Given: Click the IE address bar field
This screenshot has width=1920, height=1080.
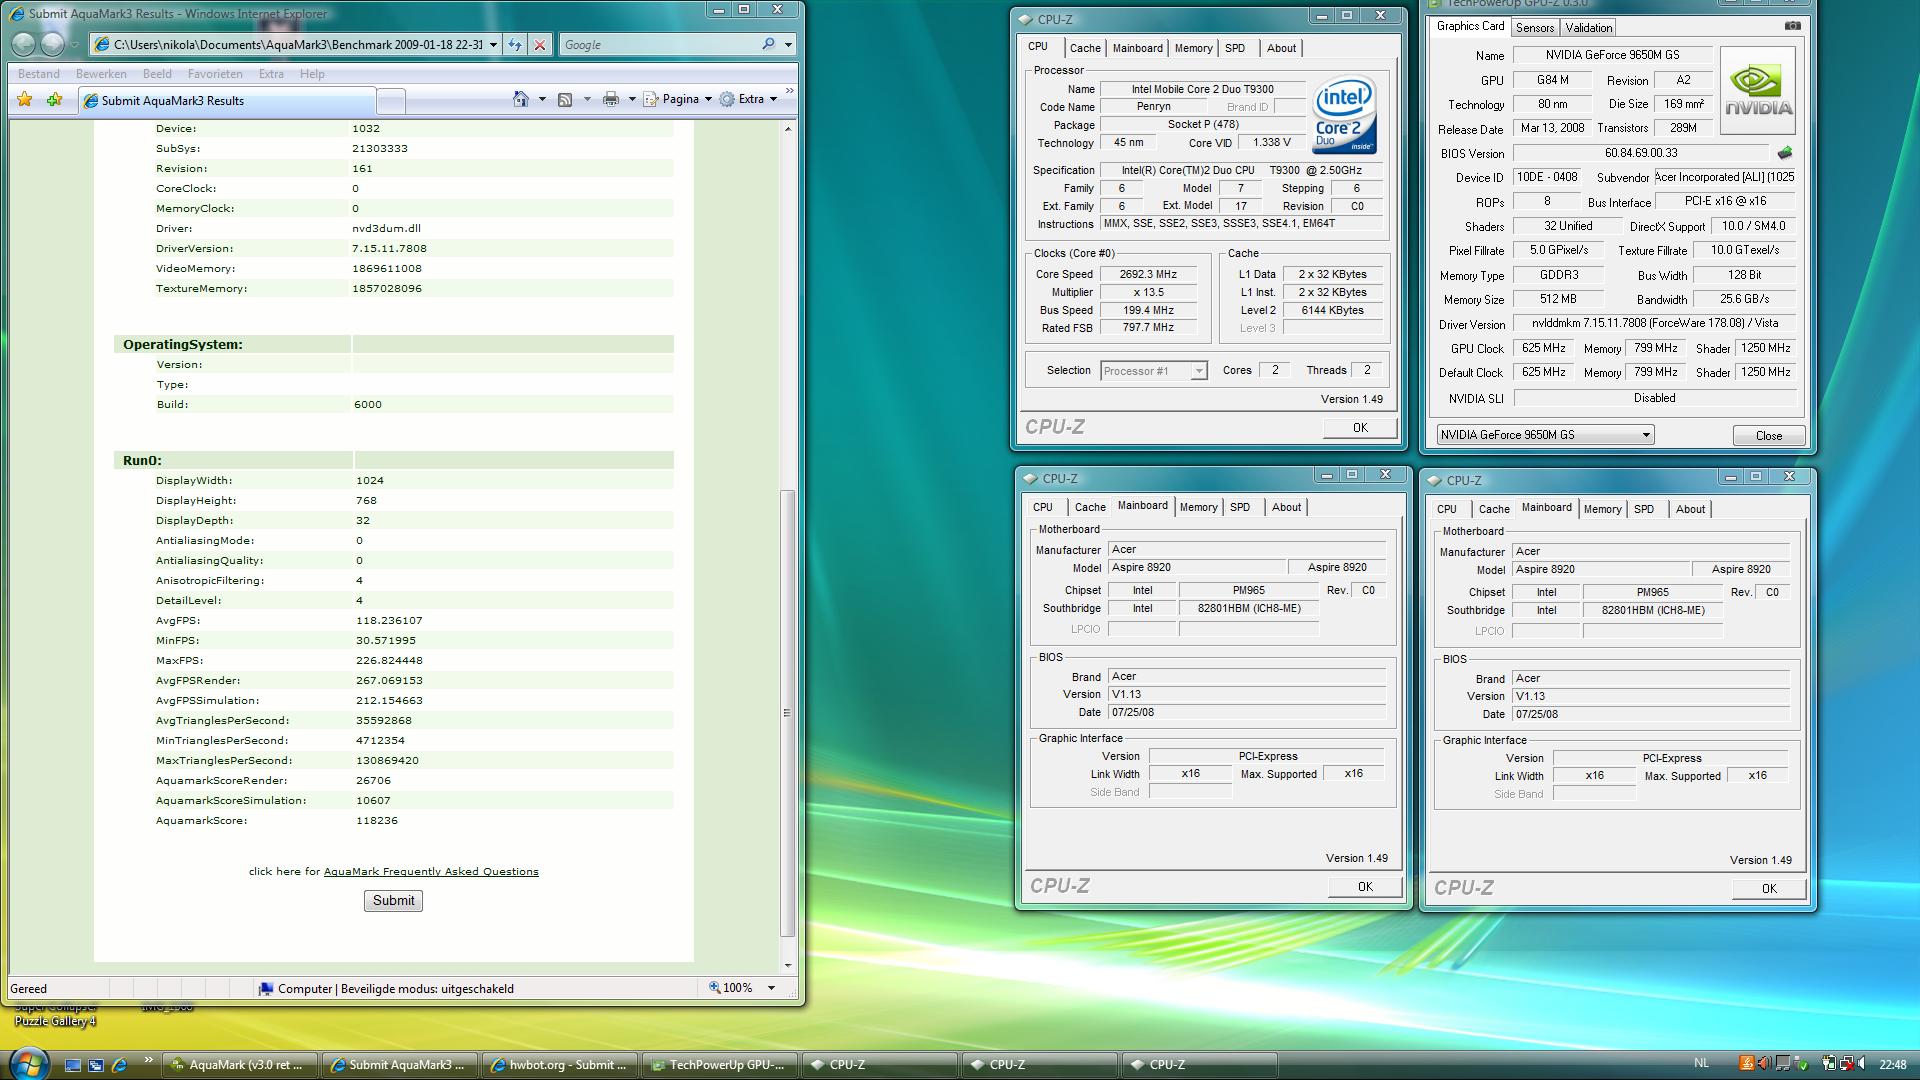Looking at the screenshot, I should (296, 44).
